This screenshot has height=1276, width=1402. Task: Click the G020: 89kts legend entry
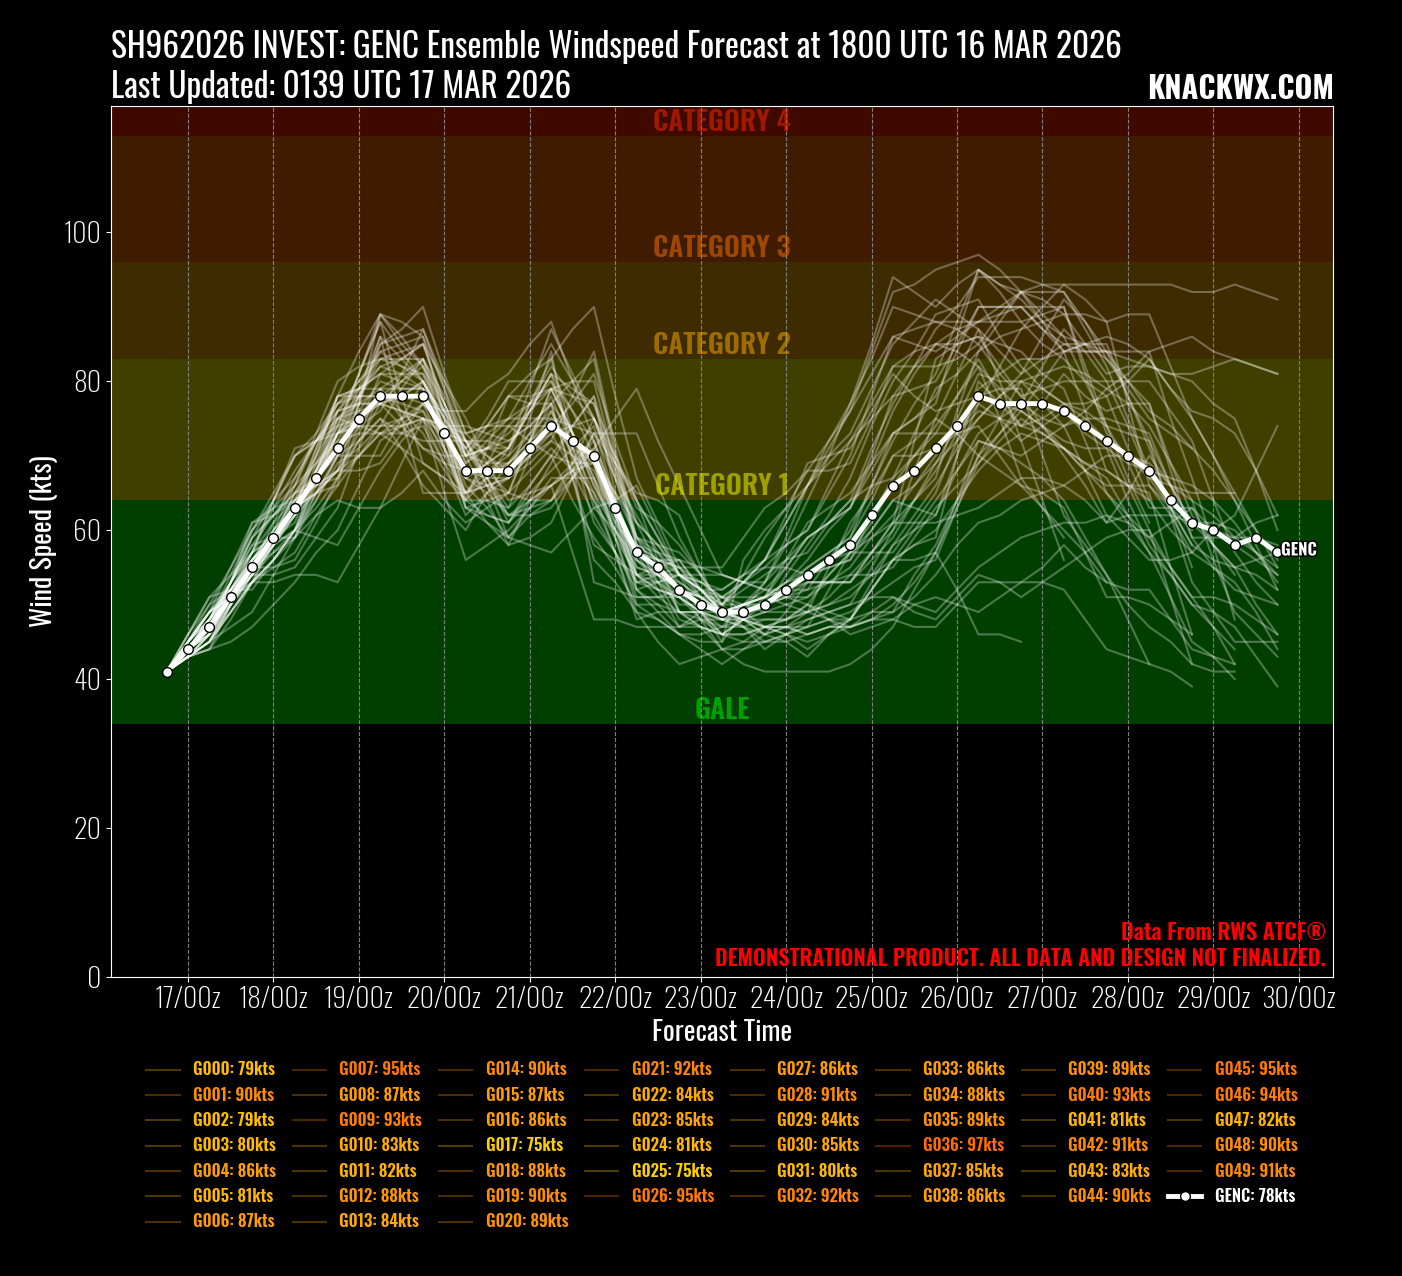click(x=526, y=1221)
